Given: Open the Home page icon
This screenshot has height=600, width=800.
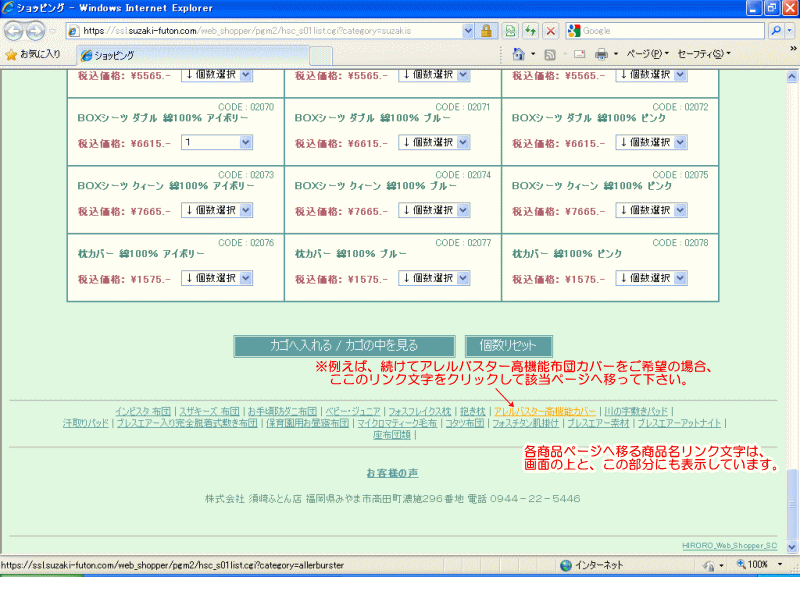Looking at the screenshot, I should pos(518,54).
